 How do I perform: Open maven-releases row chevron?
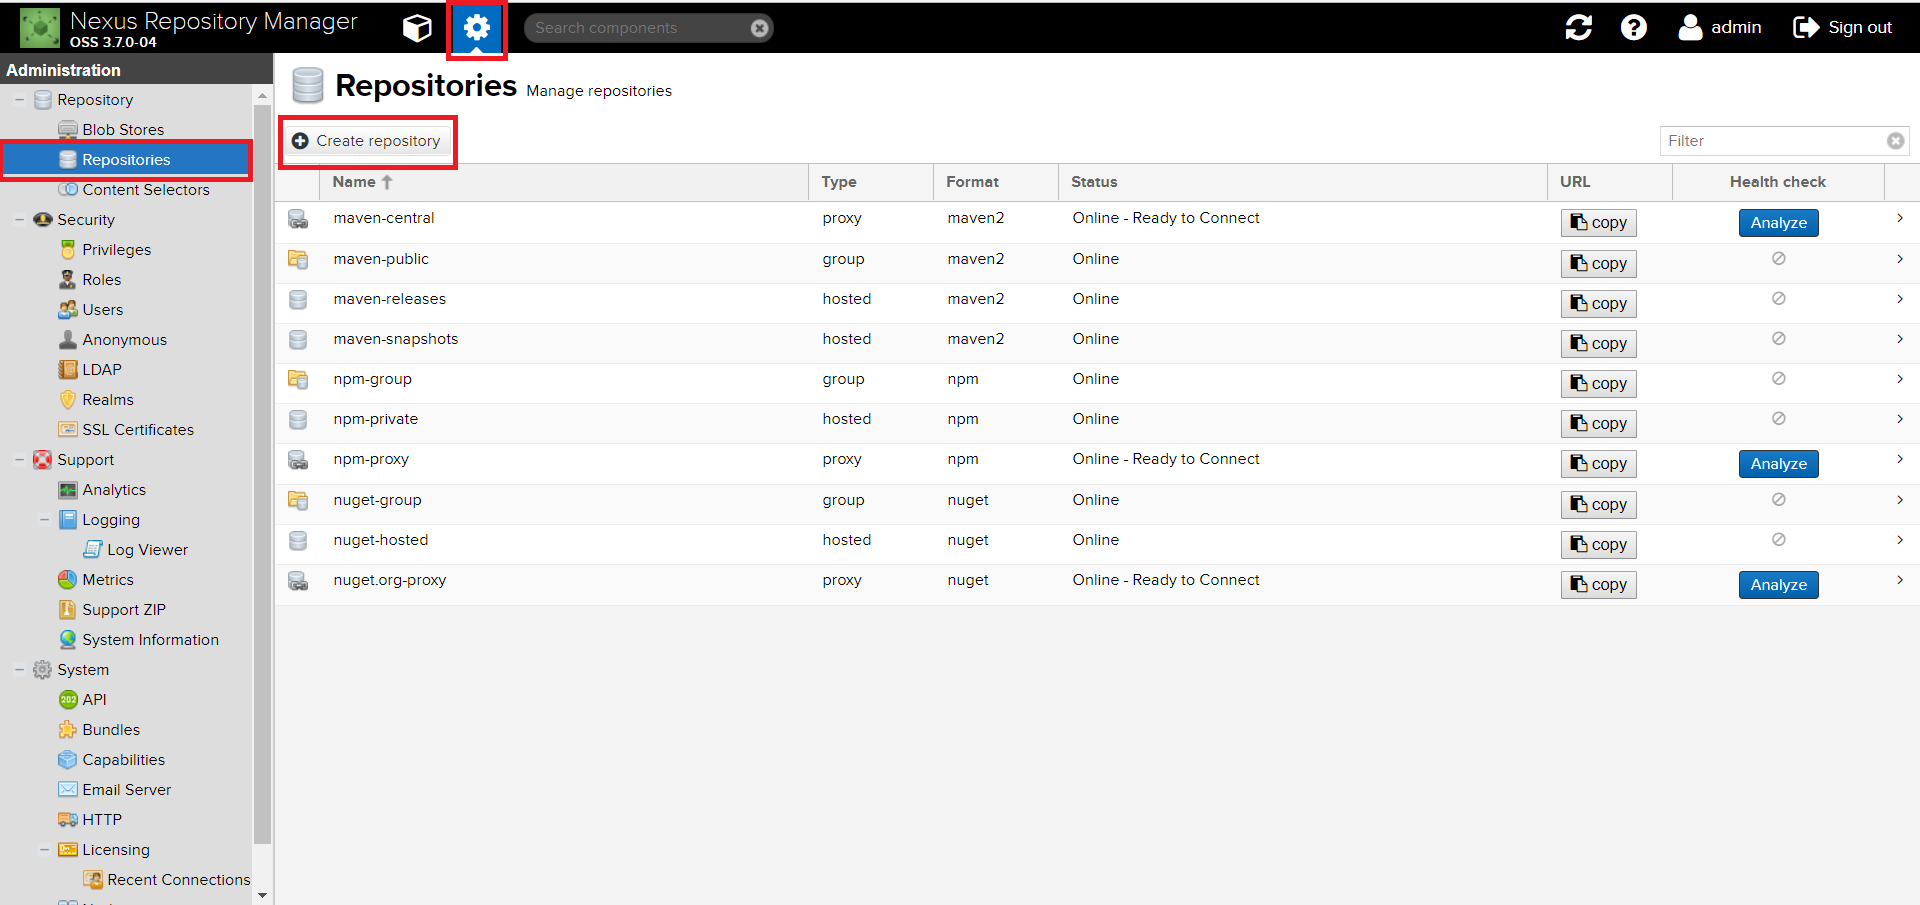click(x=1900, y=299)
